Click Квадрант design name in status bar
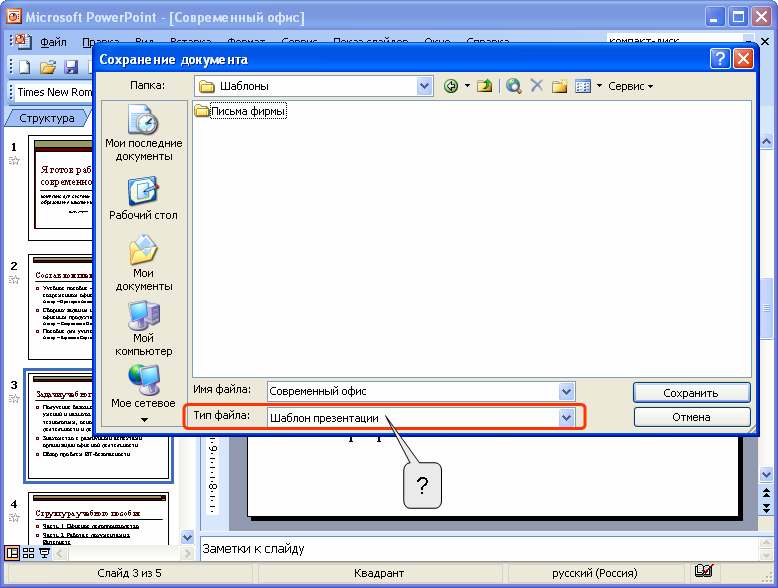Viewport: 778px width, 588px height. (x=379, y=573)
